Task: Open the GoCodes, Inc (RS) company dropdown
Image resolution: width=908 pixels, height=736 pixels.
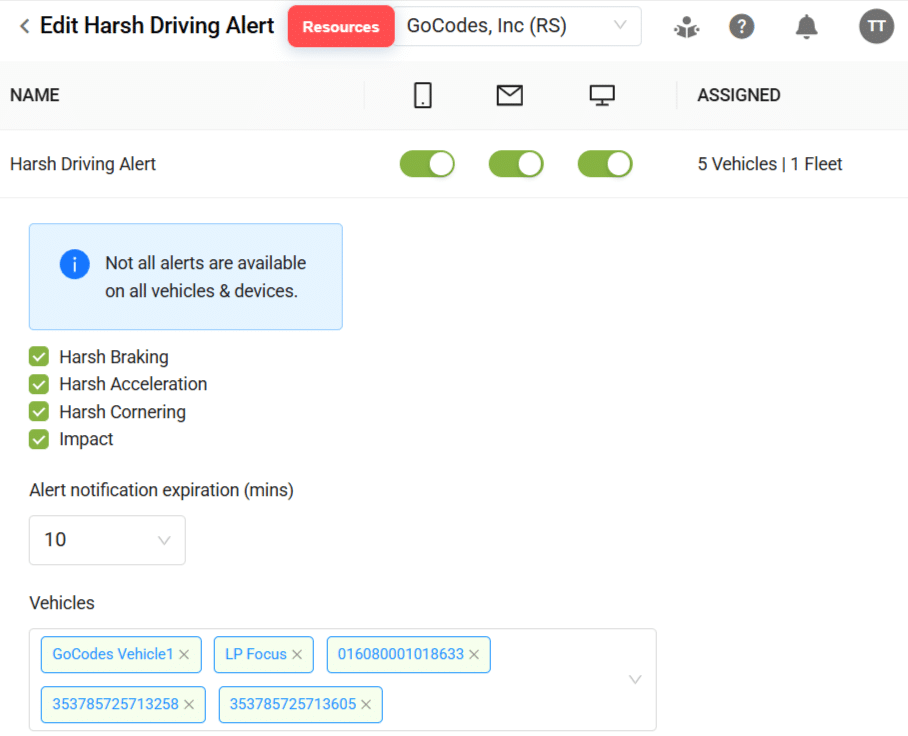Action: click(518, 25)
